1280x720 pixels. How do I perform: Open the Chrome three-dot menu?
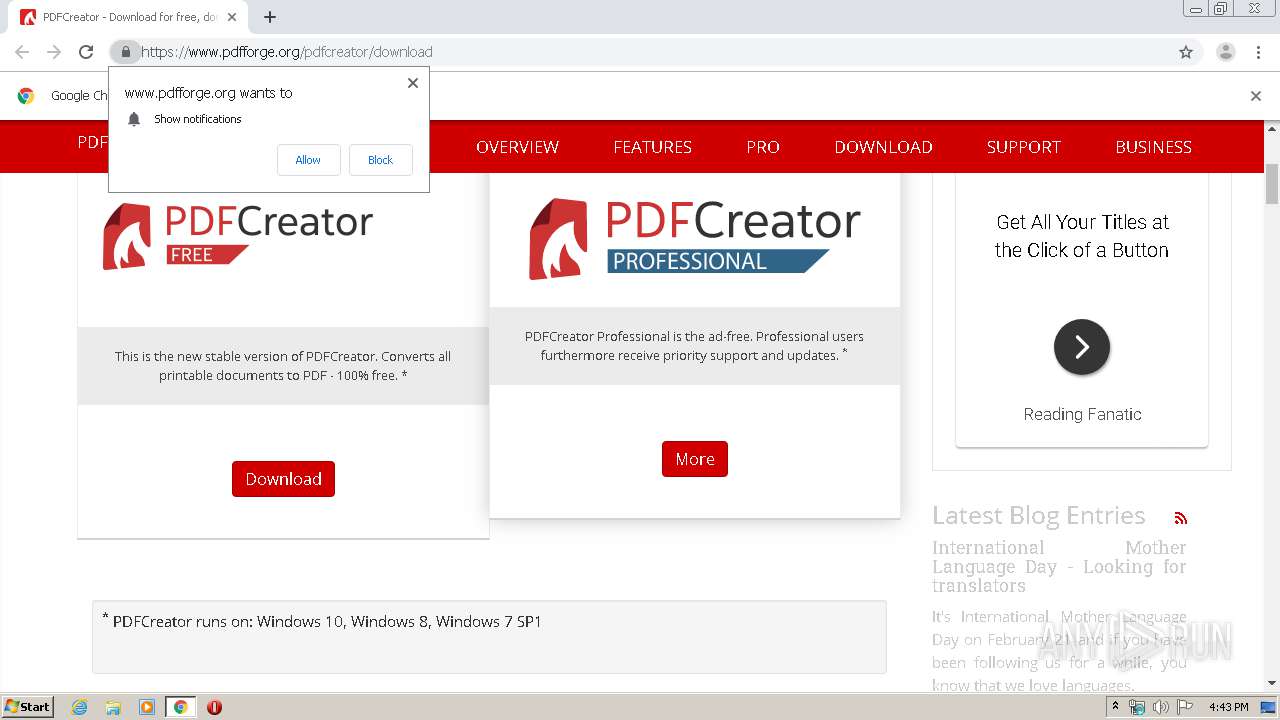coord(1258,52)
